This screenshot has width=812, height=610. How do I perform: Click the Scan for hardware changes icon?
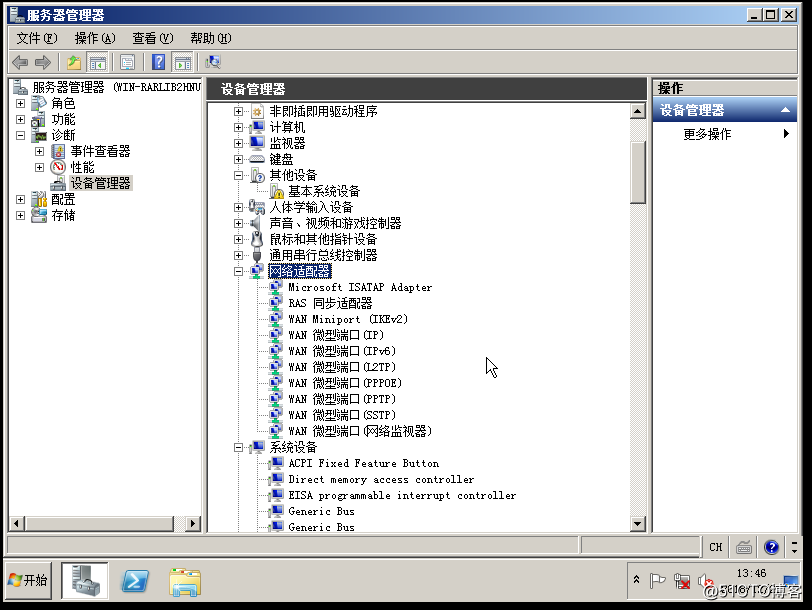click(x=213, y=63)
